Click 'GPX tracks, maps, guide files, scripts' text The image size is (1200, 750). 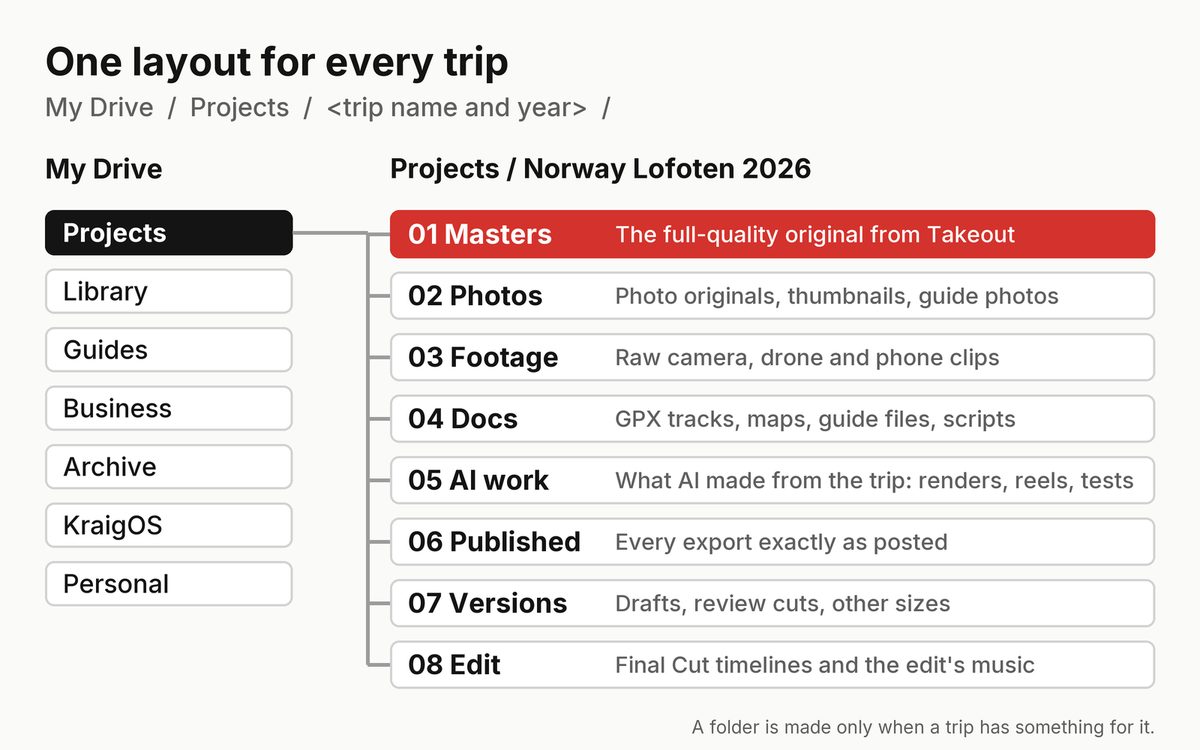pos(815,419)
